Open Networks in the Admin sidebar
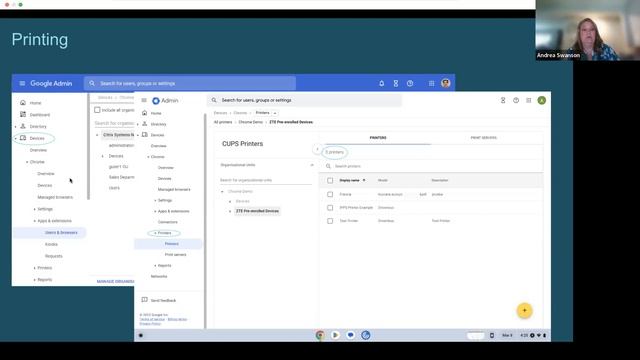The image size is (640, 360). 159,276
